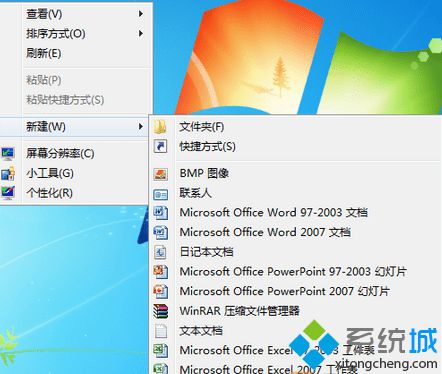Select the 粘贴快捷方式(S) entry
This screenshot has height=374, width=442.
(76, 100)
